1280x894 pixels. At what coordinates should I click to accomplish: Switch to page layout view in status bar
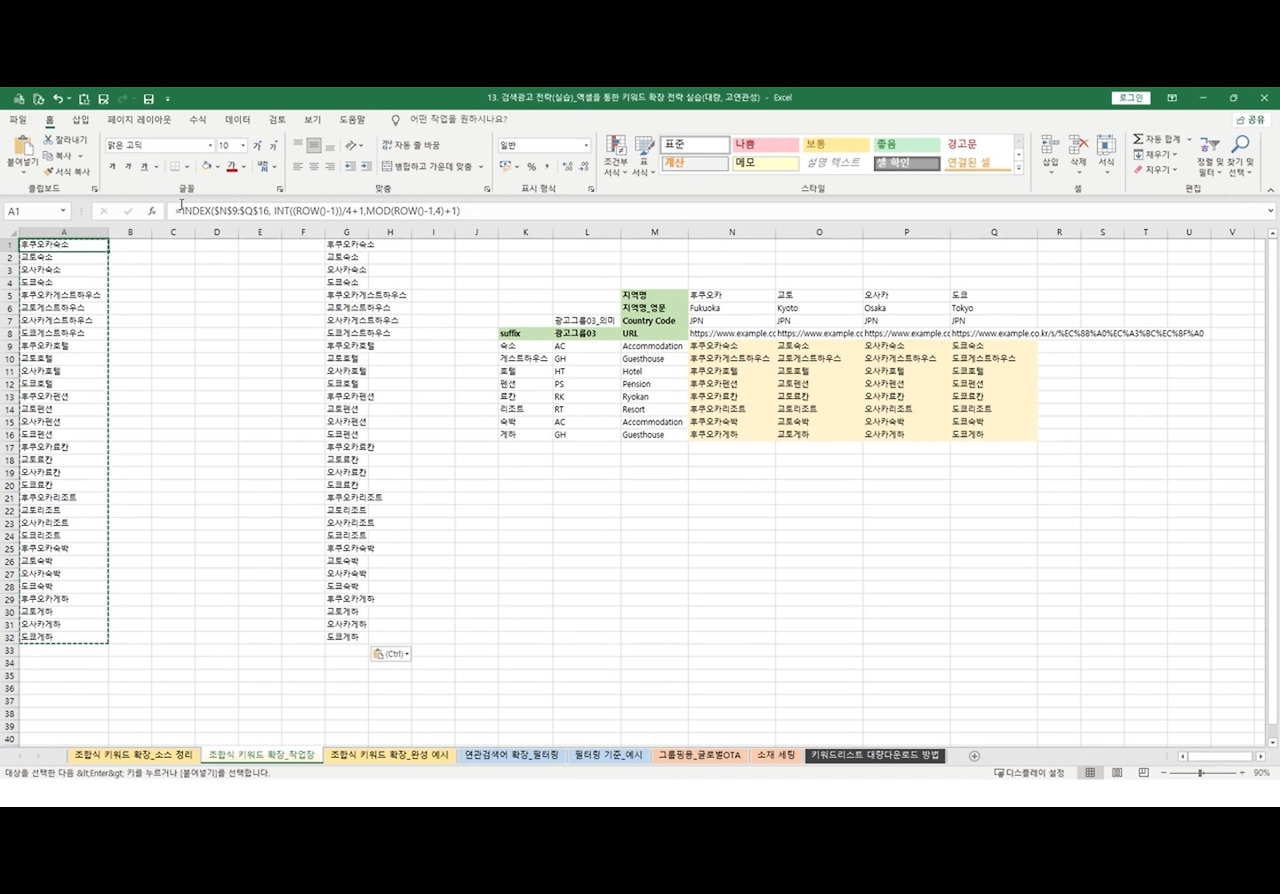1116,773
